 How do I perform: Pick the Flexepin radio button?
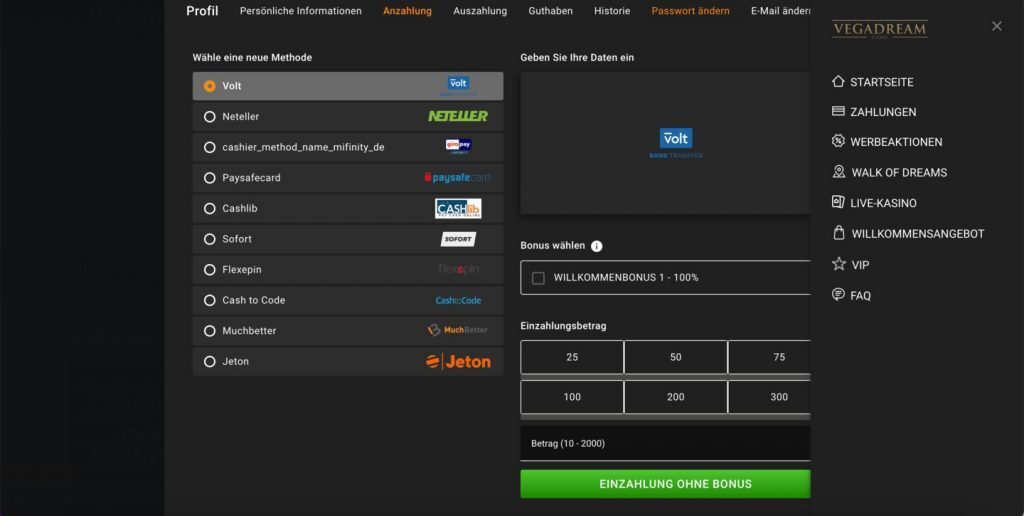click(210, 270)
